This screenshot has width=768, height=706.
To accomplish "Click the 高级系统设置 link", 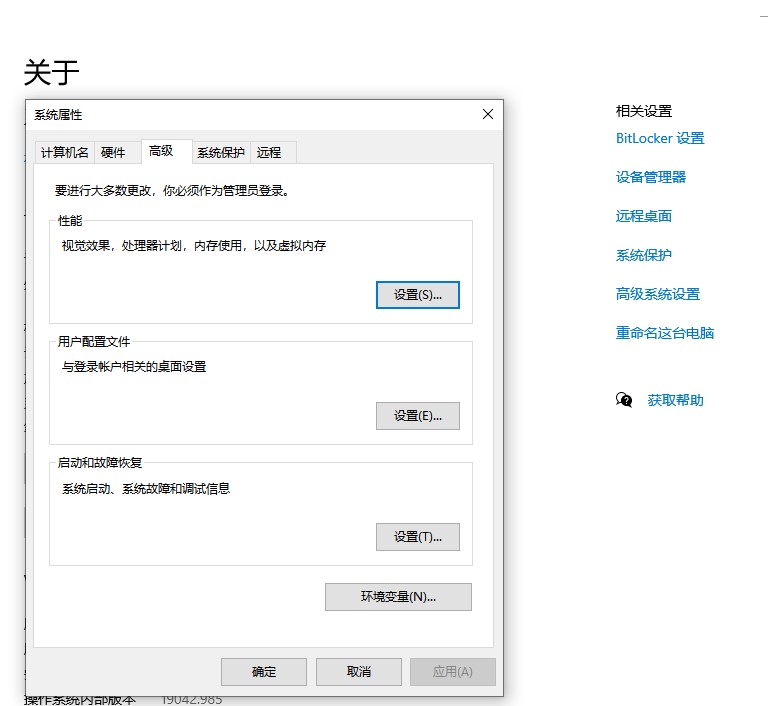I will click(x=658, y=294).
